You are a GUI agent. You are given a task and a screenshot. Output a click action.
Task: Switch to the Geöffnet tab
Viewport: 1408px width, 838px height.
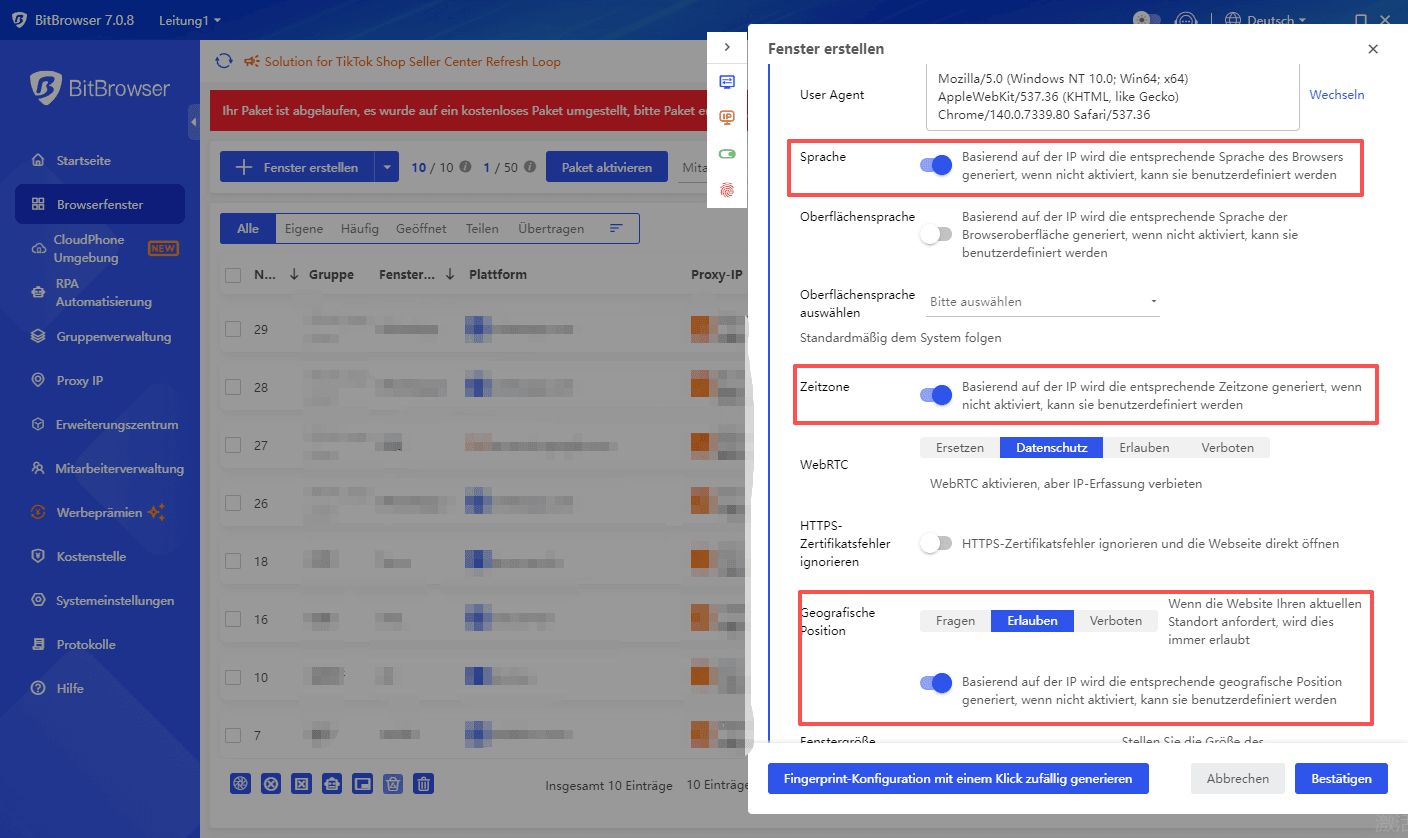[421, 228]
